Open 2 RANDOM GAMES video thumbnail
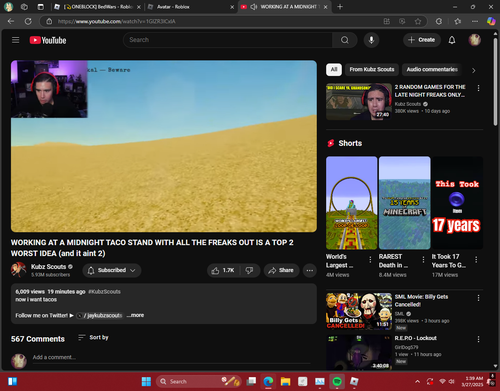This screenshot has height=391, width=500. [359, 101]
